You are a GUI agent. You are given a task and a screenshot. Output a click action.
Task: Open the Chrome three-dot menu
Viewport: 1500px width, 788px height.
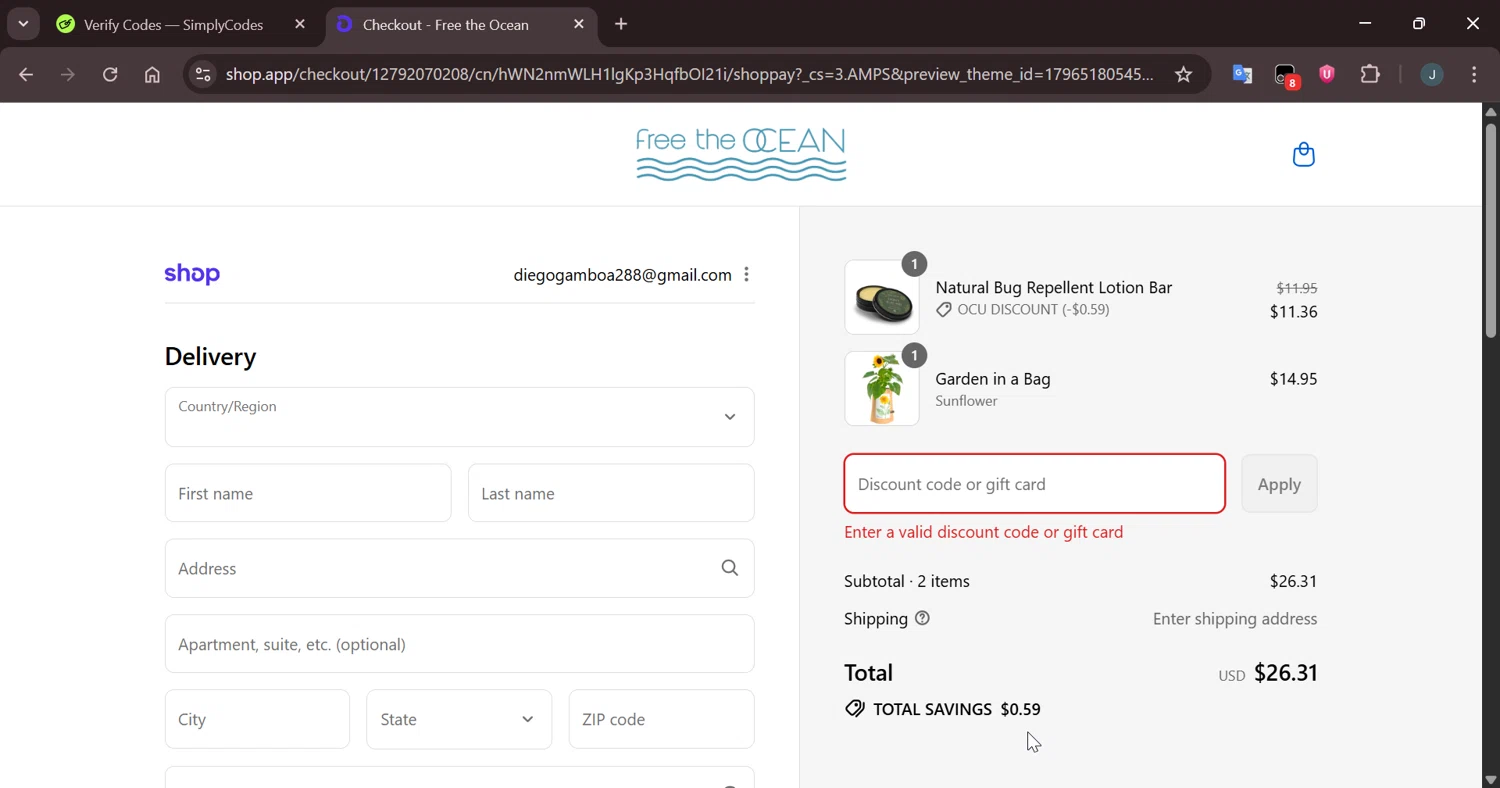(1474, 75)
